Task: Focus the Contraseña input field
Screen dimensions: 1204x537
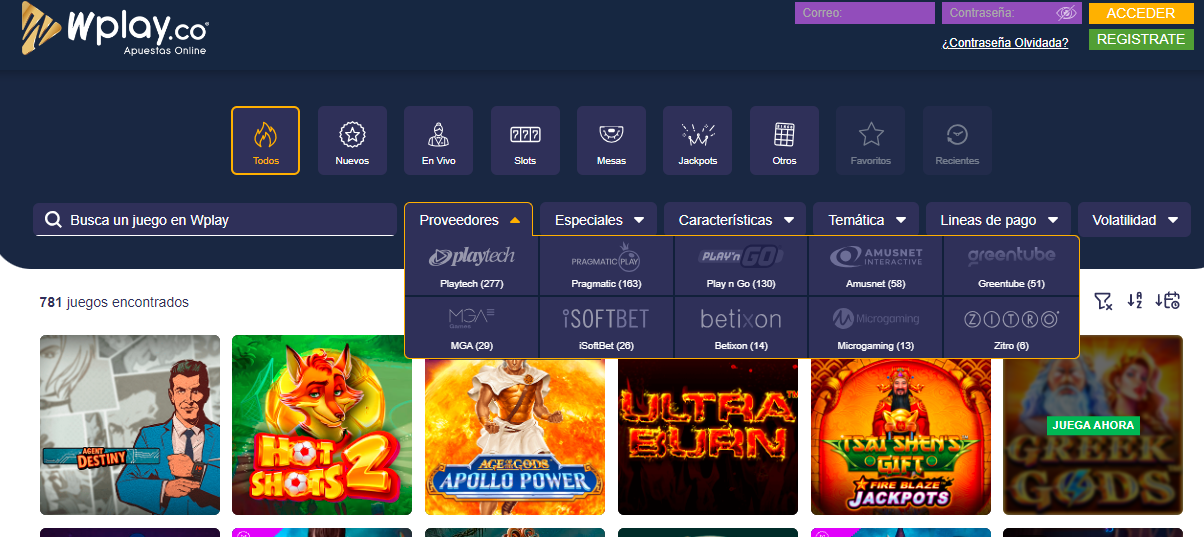Action: (x=1012, y=13)
